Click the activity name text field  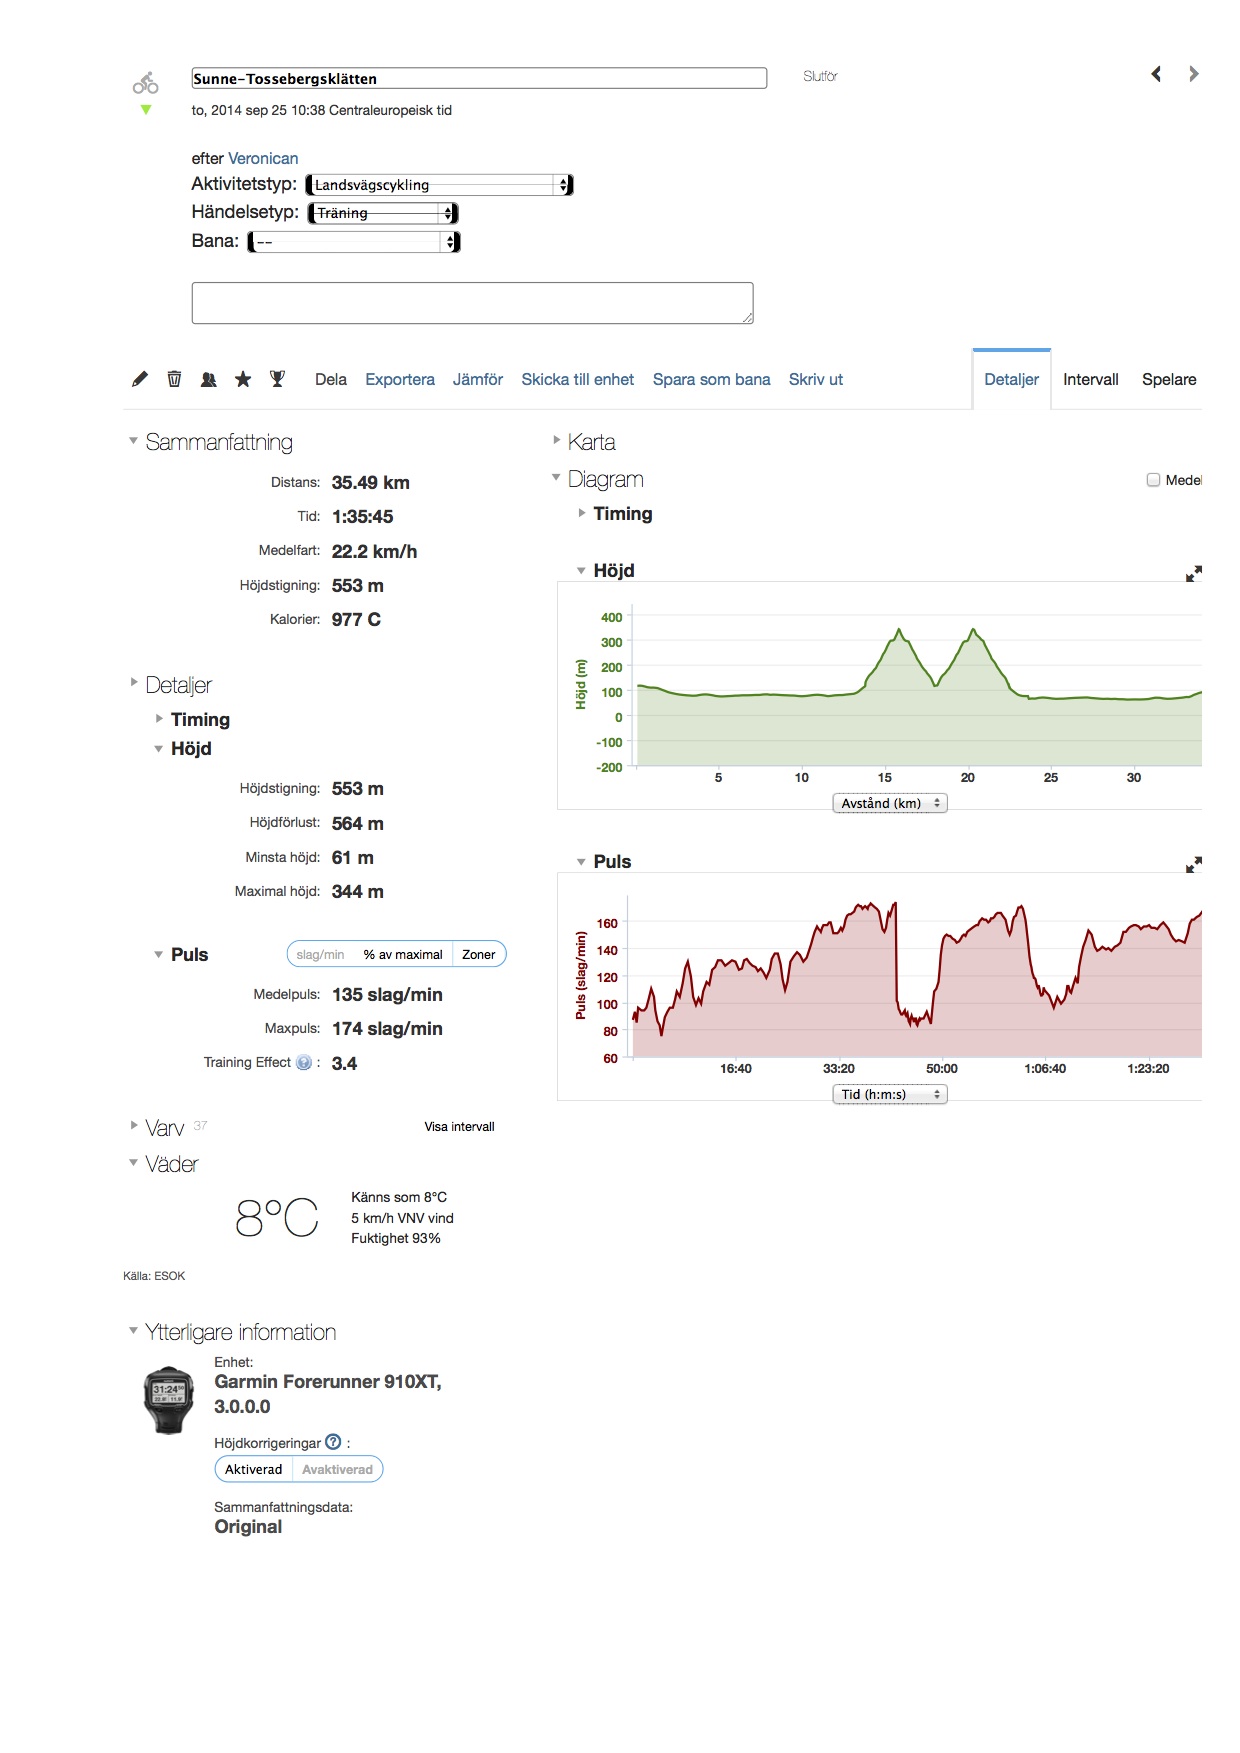point(478,79)
